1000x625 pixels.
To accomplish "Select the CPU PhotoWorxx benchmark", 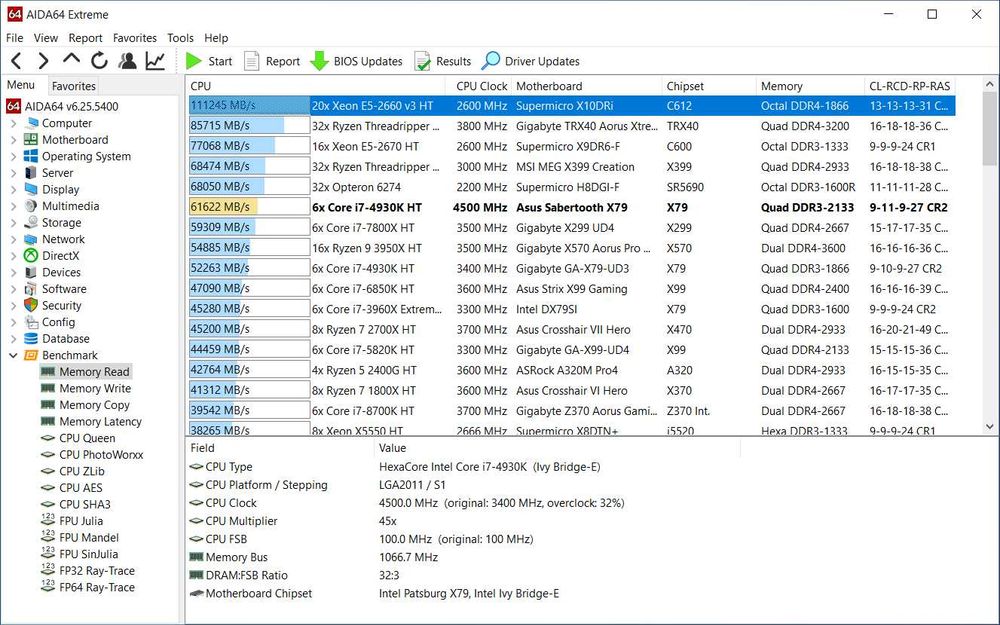I will pos(92,455).
